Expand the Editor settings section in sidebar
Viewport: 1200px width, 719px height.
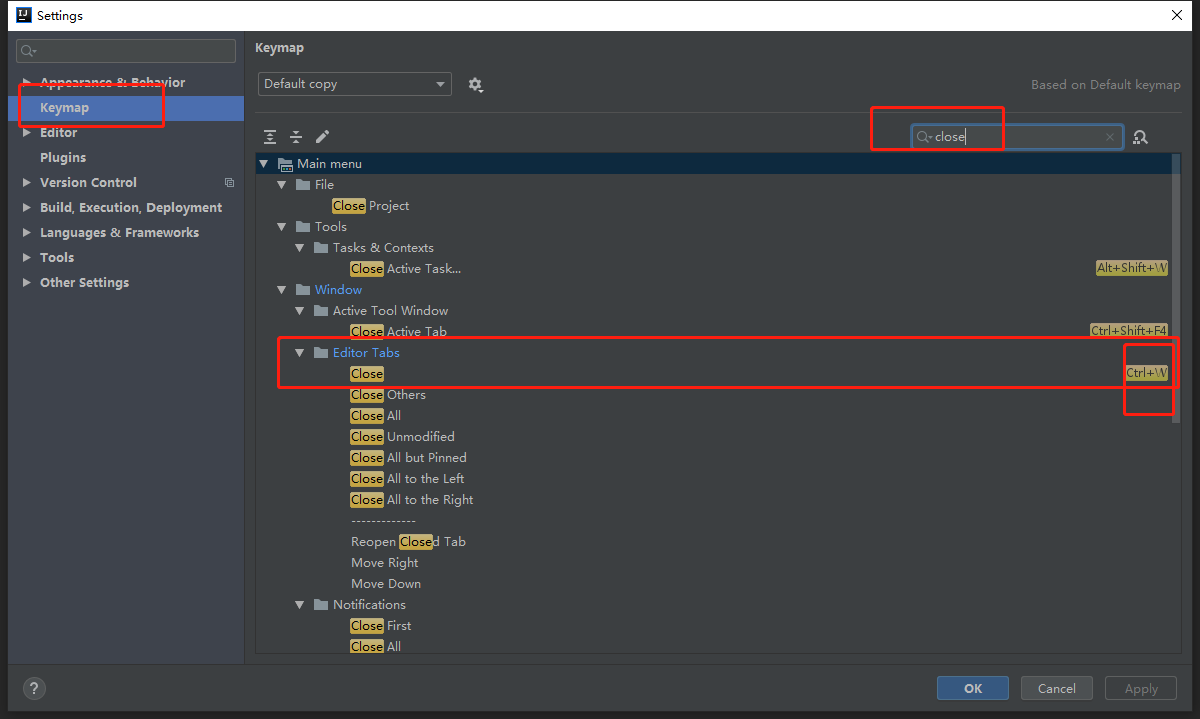26,132
